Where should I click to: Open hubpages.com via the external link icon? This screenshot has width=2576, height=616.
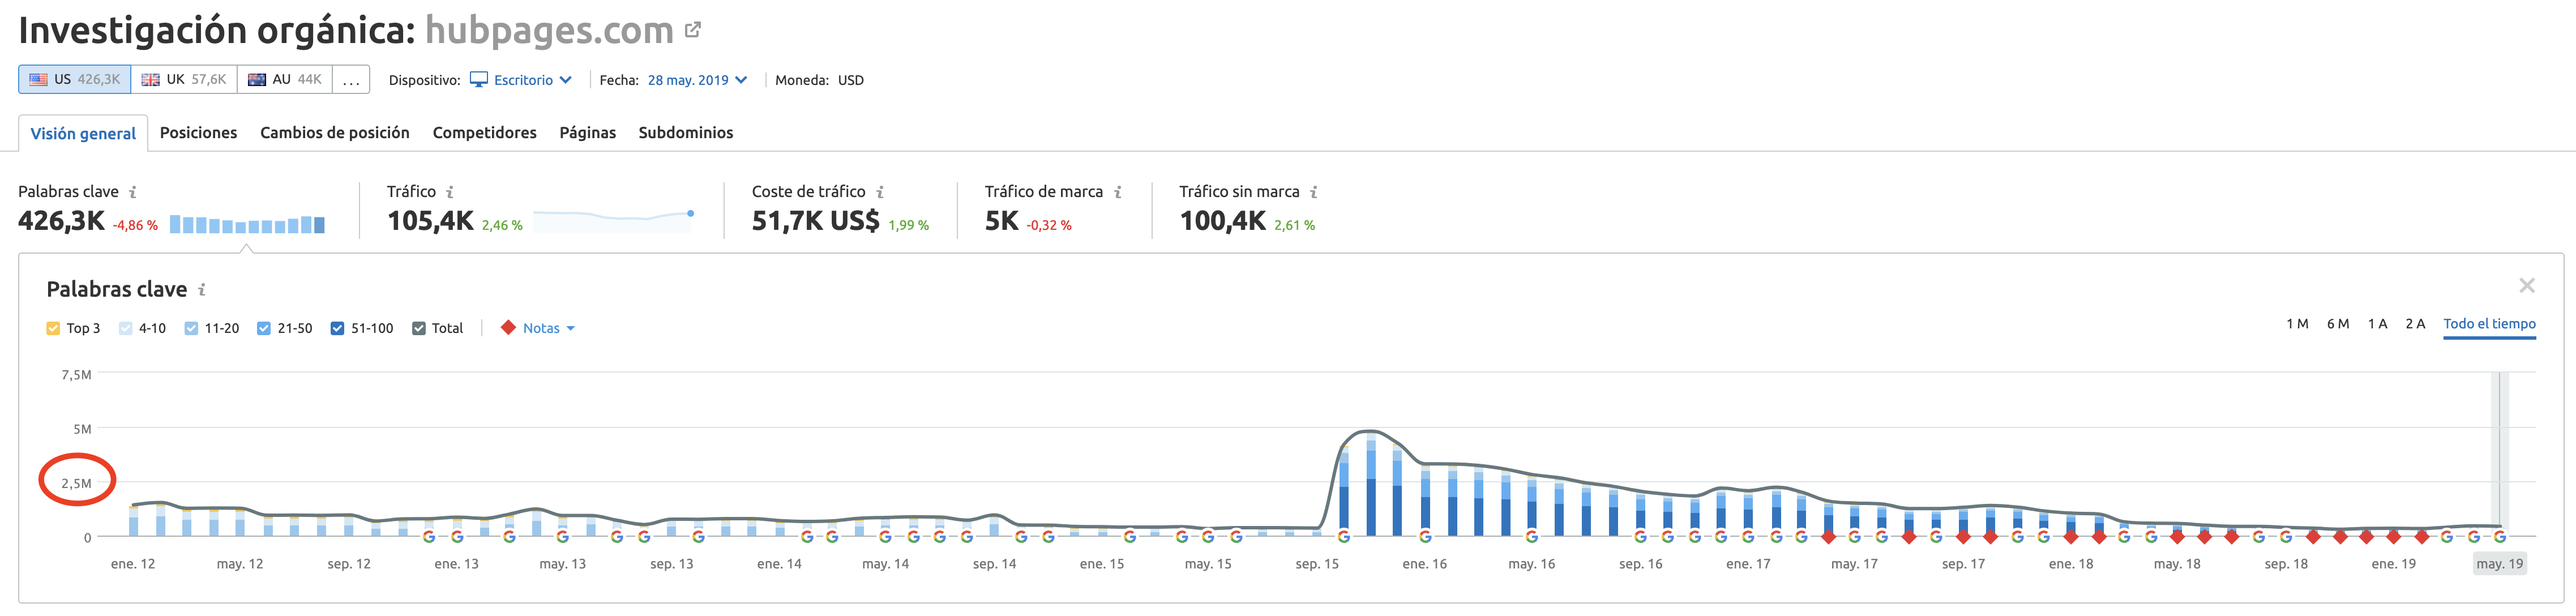(x=692, y=29)
